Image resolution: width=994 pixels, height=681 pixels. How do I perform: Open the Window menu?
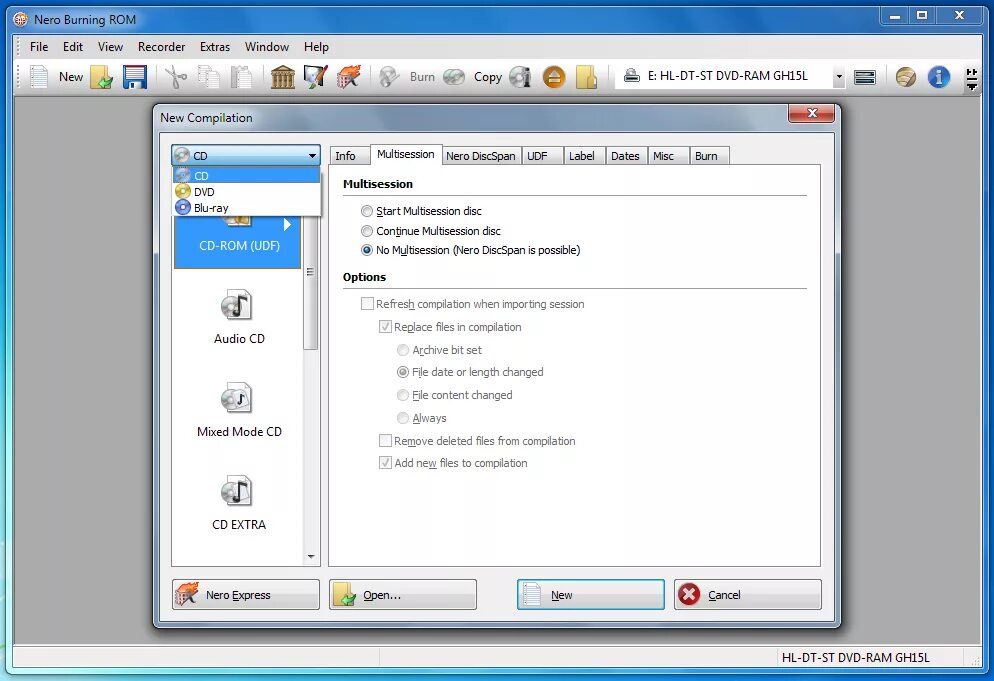(267, 47)
